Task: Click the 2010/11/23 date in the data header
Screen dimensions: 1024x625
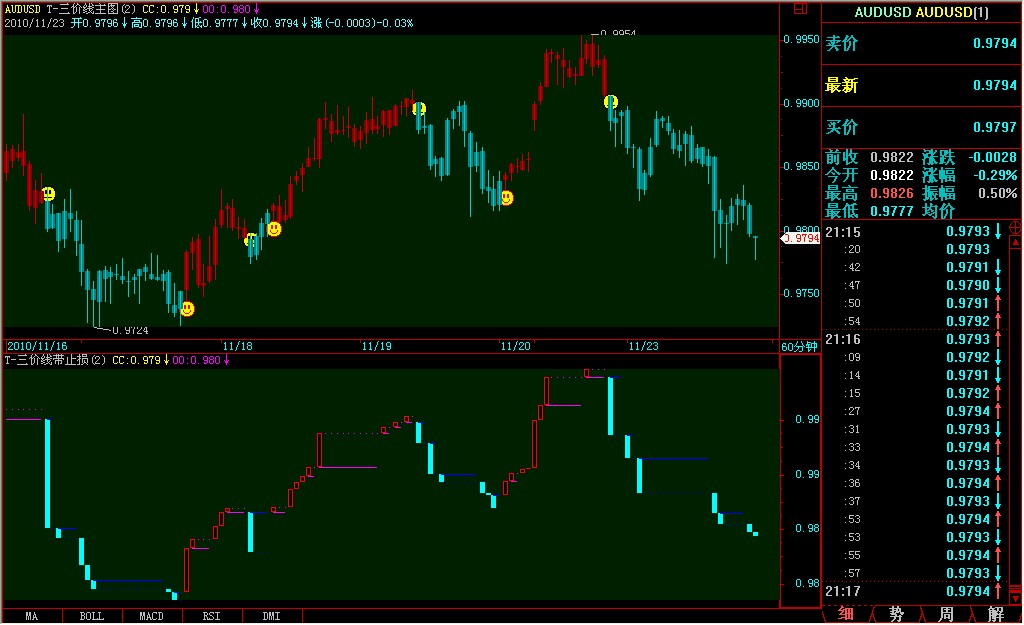Action: coord(35,23)
